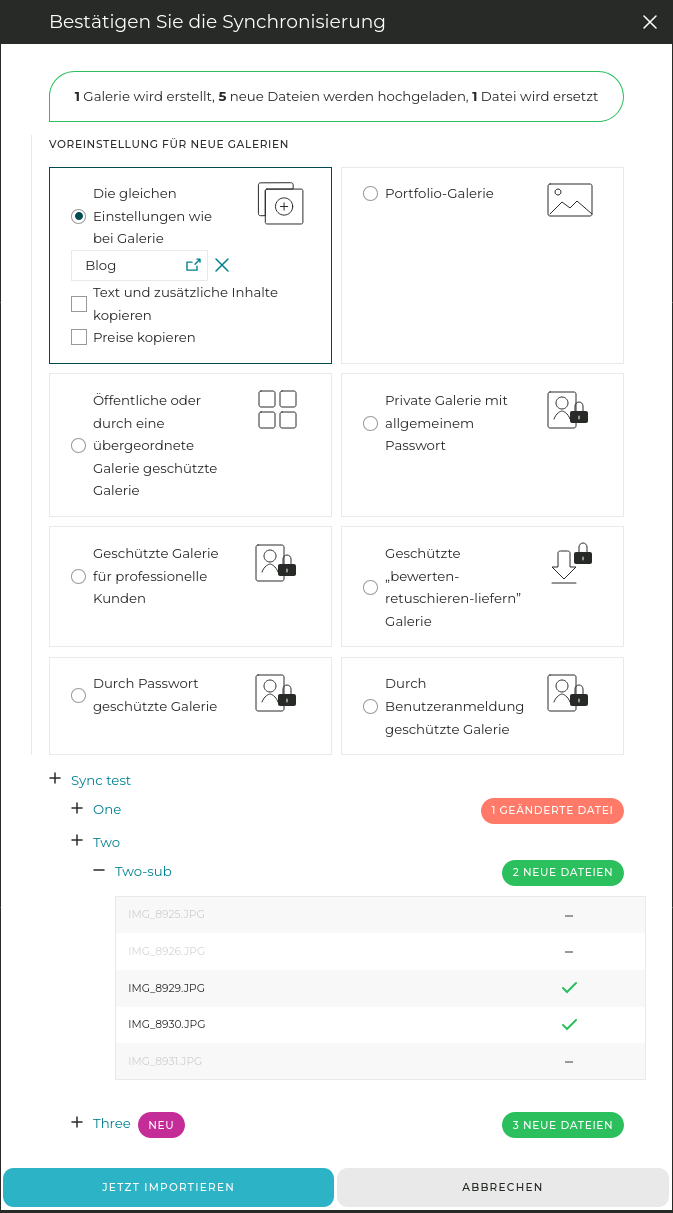Click the 'Abbrechen' button

click(x=502, y=1187)
